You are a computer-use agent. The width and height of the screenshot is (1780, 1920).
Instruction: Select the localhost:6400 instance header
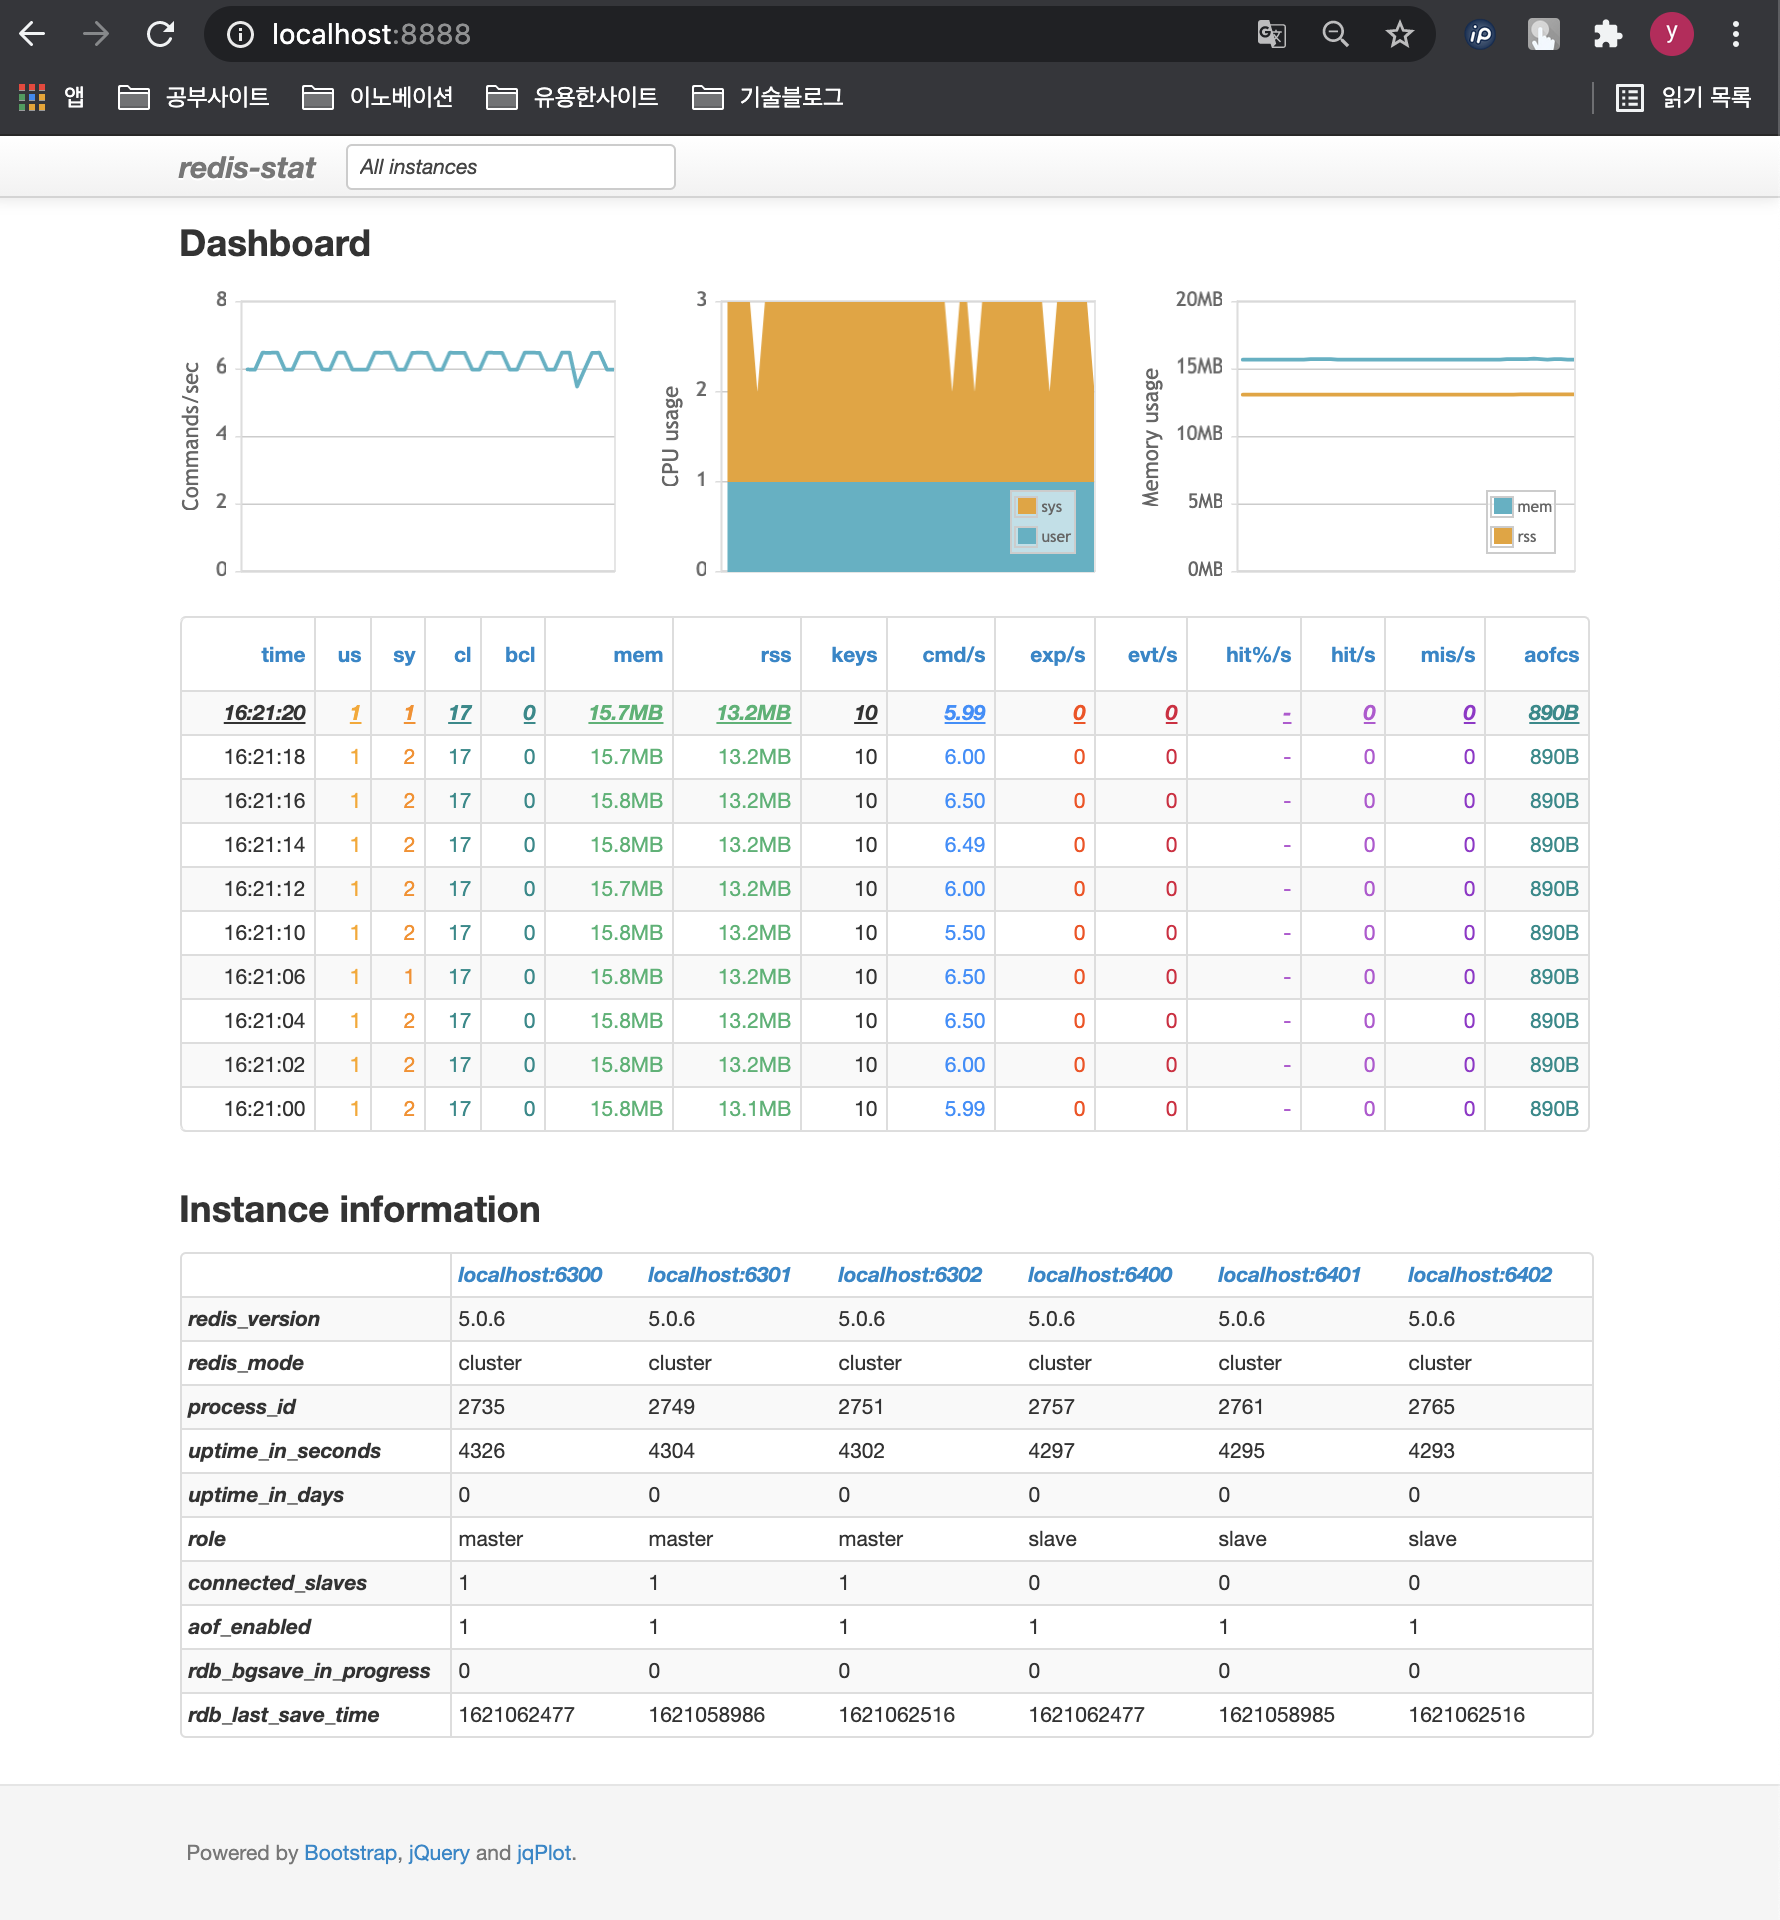tap(1100, 1275)
